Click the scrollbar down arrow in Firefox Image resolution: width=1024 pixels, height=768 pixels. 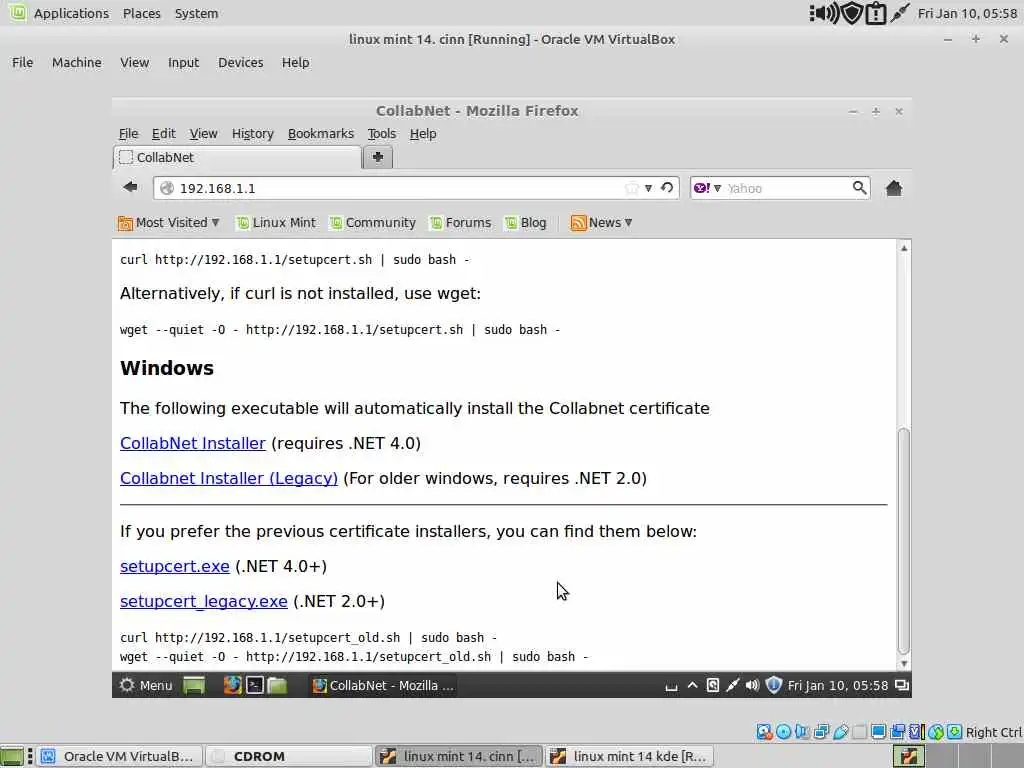904,664
